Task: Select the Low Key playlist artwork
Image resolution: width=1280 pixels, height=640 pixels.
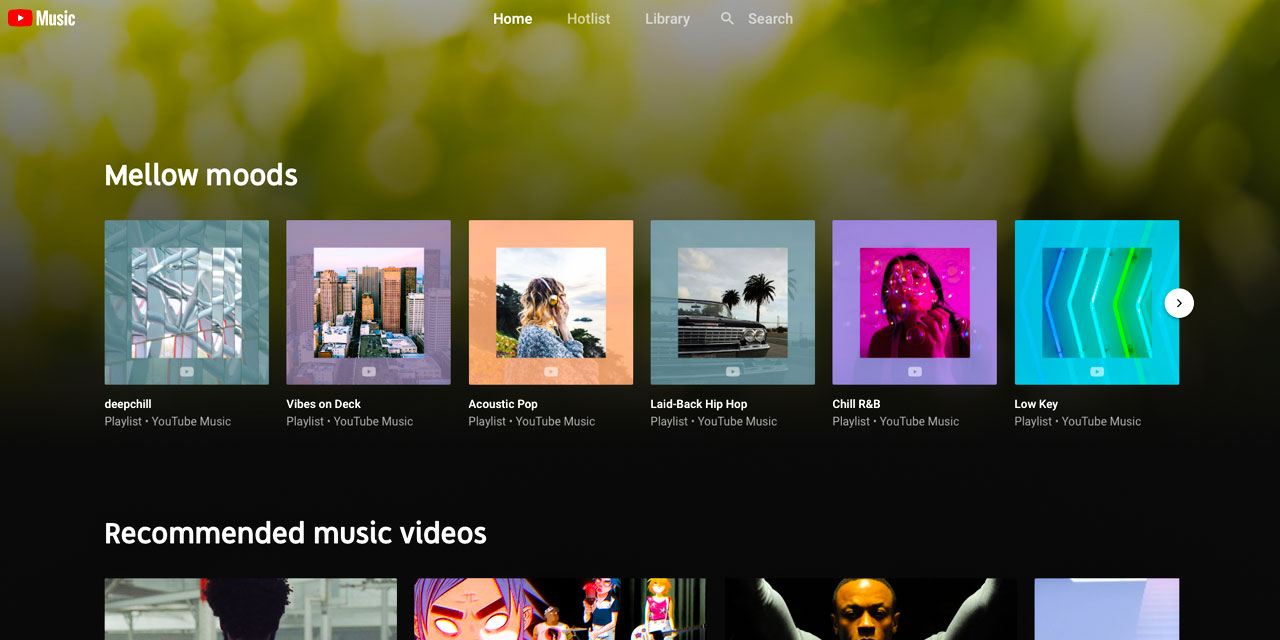Action: click(1096, 302)
